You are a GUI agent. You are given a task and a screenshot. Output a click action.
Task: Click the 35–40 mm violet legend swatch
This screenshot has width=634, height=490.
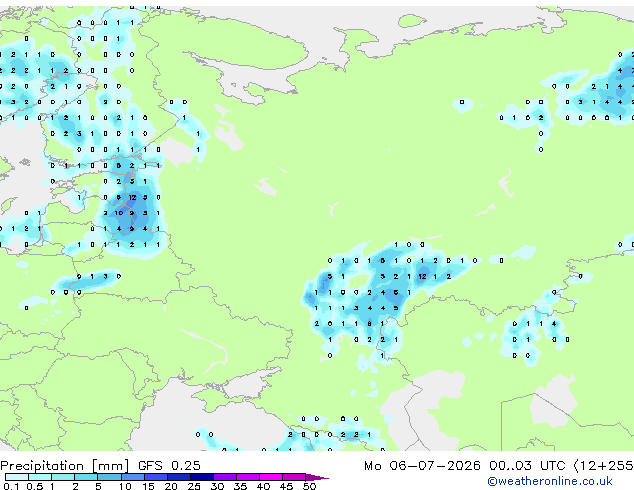(x=248, y=477)
